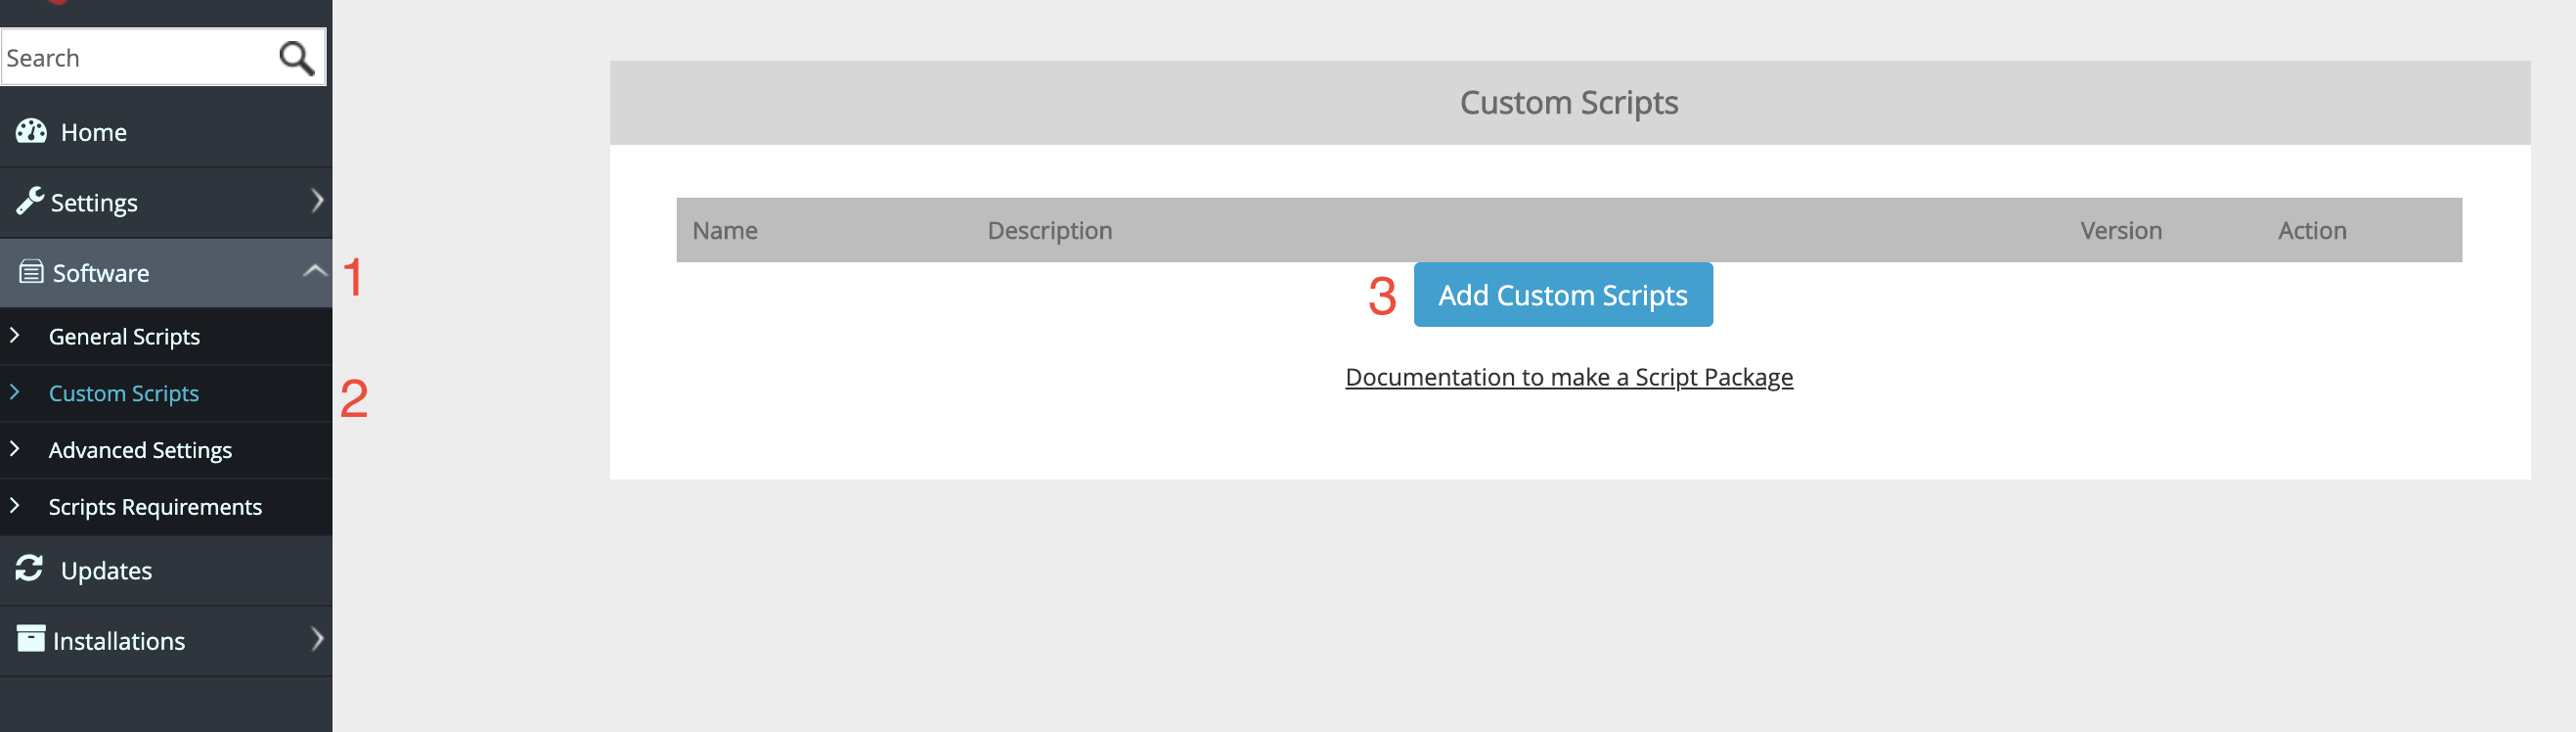Screen dimensions: 2576x732
Task: Open Scripts Requirements submenu item
Action: point(155,507)
